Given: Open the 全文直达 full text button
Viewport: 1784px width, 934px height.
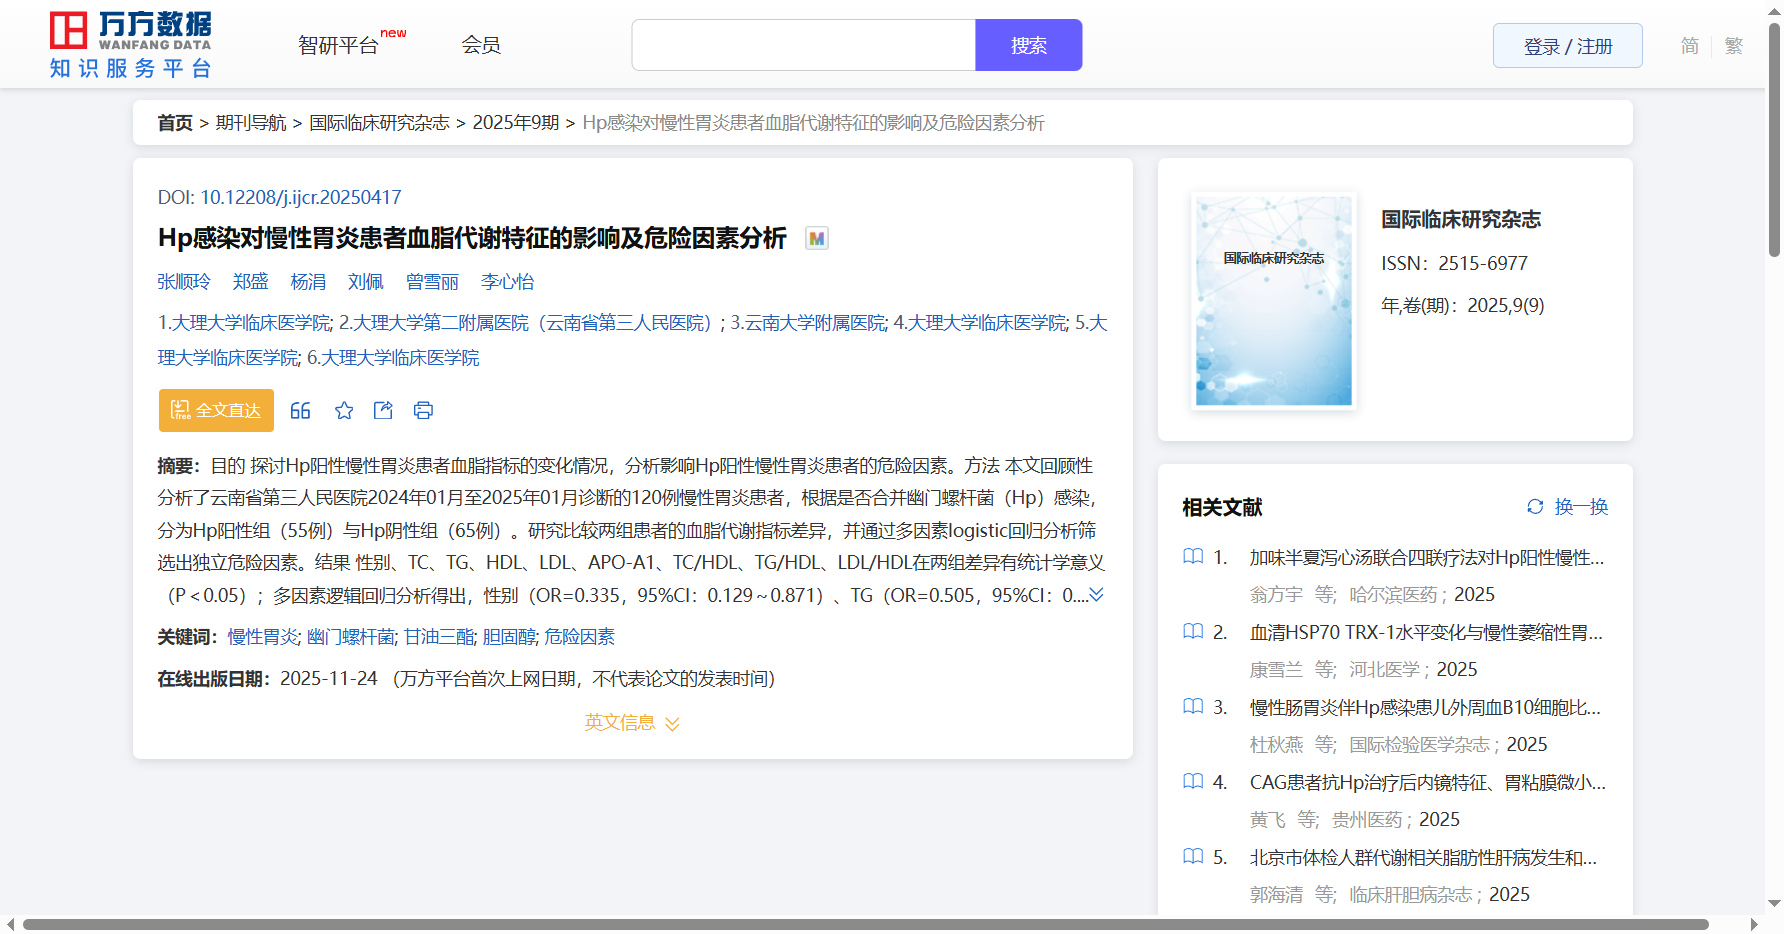Looking at the screenshot, I should pyautogui.click(x=216, y=411).
